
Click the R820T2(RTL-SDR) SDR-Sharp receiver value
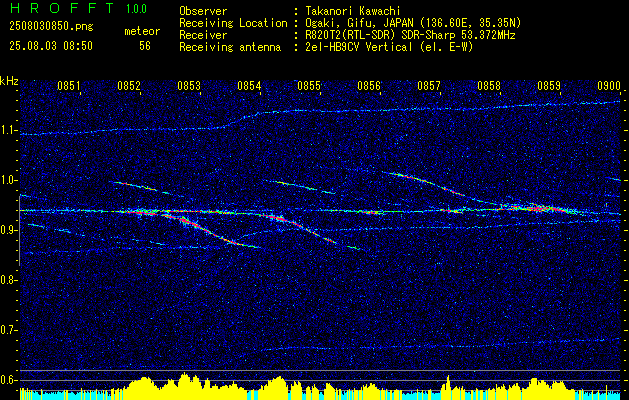410,35
